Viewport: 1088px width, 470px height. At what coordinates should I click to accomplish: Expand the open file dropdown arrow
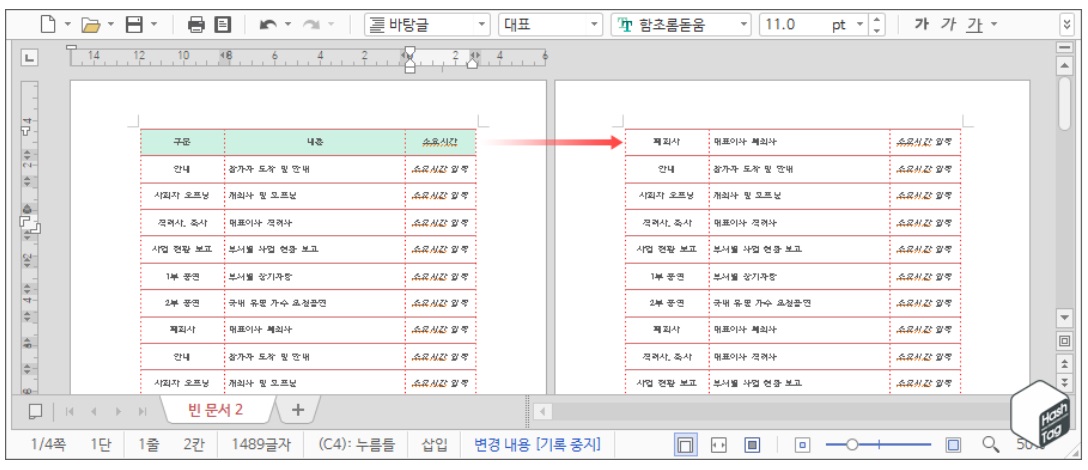click(111, 25)
